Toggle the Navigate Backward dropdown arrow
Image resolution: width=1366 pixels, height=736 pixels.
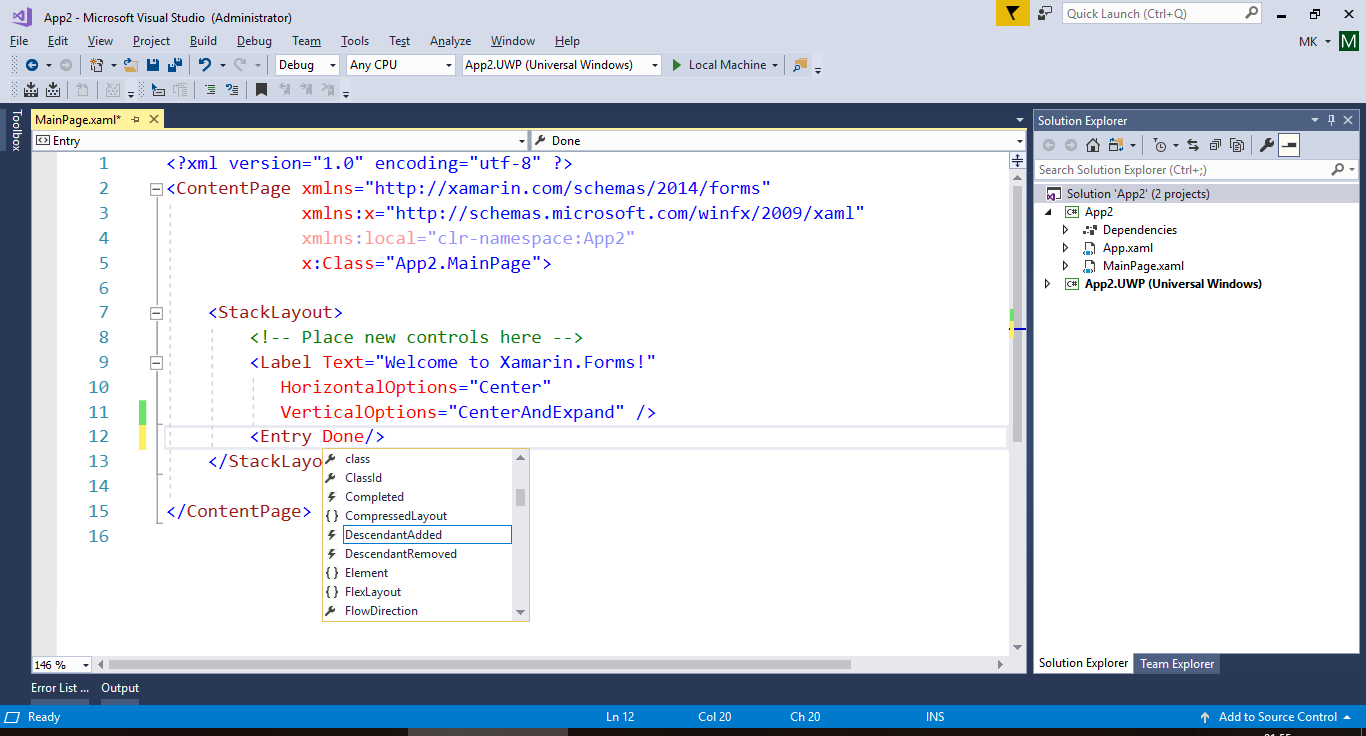point(48,64)
